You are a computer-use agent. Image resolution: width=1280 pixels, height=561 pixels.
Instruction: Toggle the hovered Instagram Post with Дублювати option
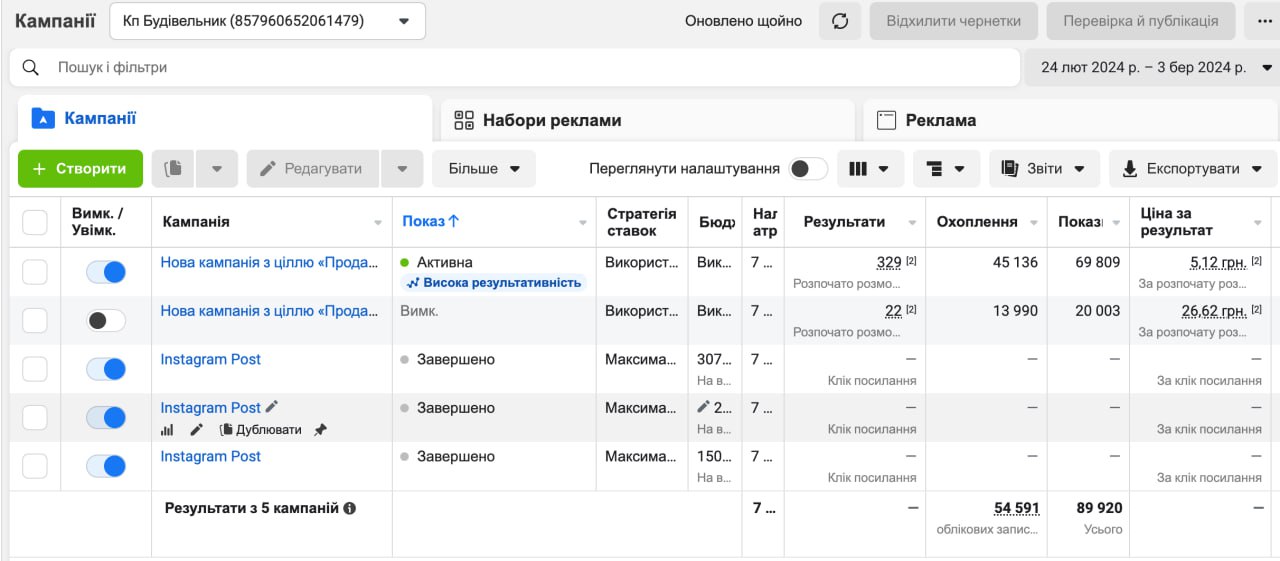(106, 417)
